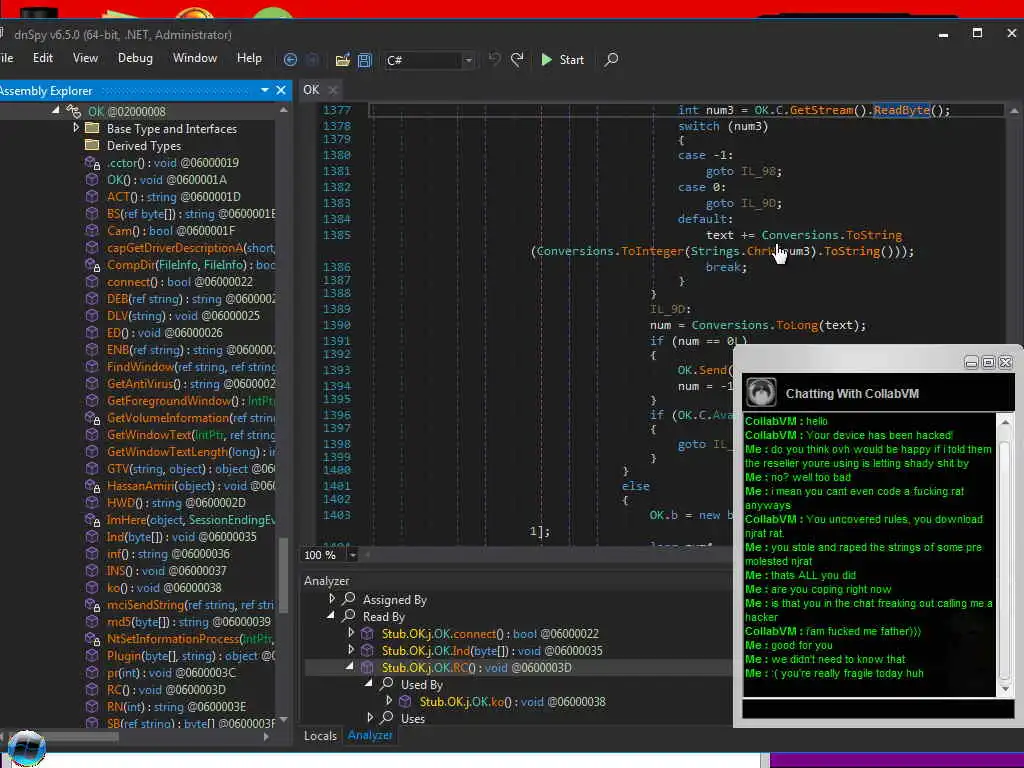Navigate backward with the back arrow icon
Viewport: 1024px width, 768px height.
coord(291,60)
